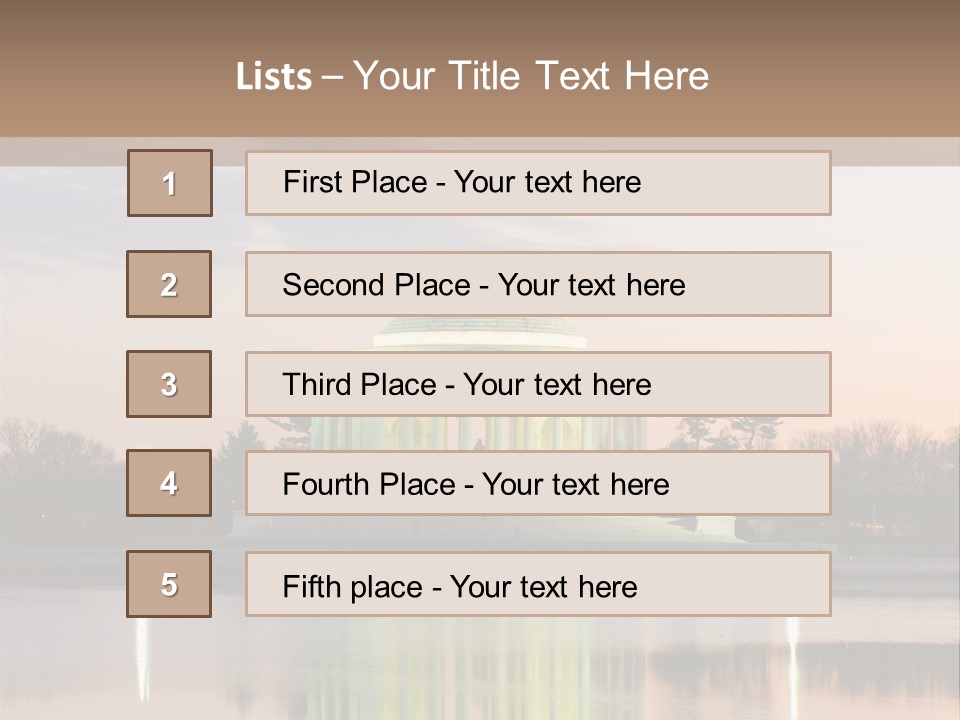The width and height of the screenshot is (960, 720).
Task: Click the Second Place text box
Action: point(538,284)
